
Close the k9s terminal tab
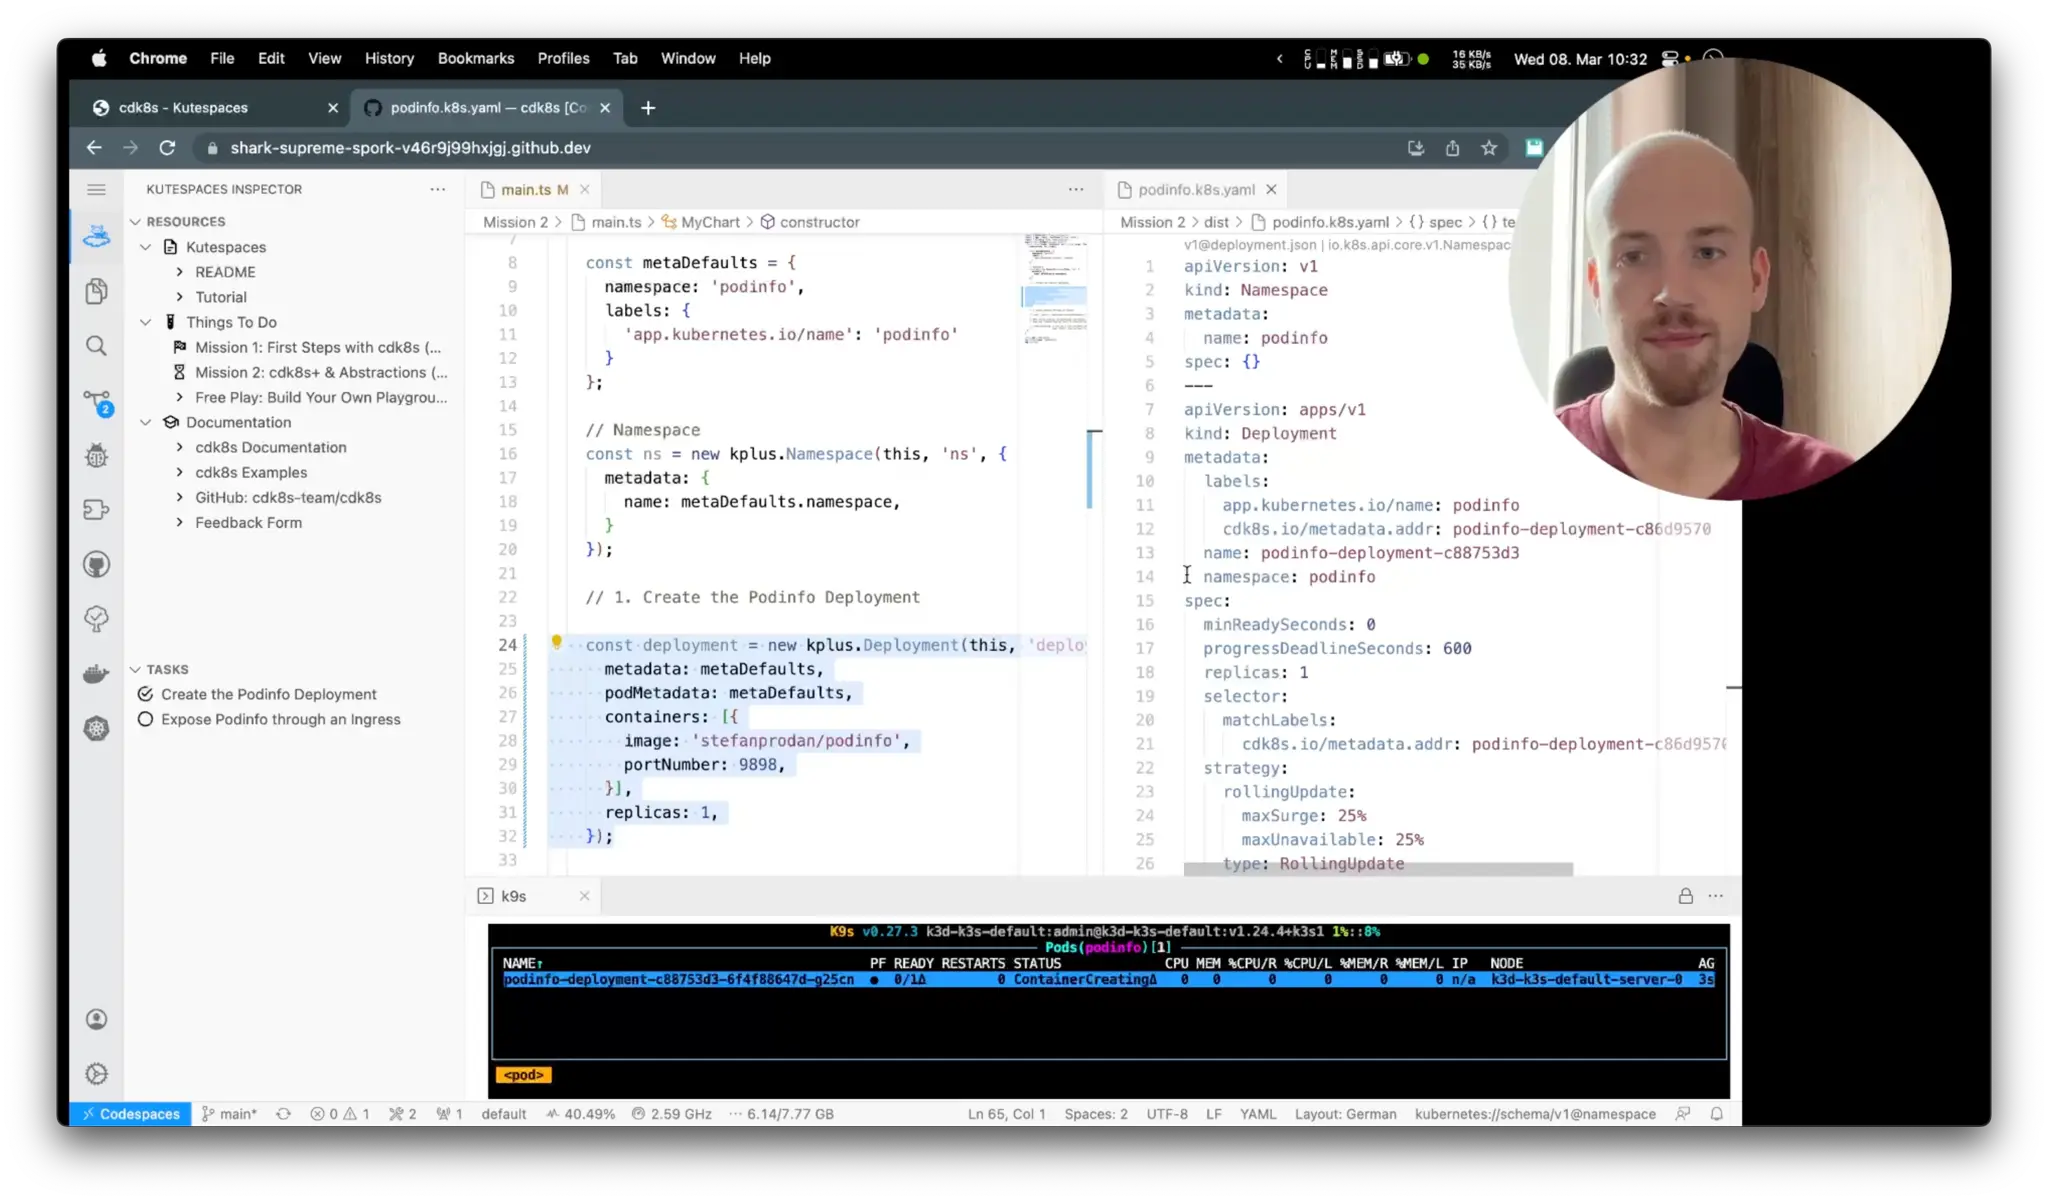[584, 896]
